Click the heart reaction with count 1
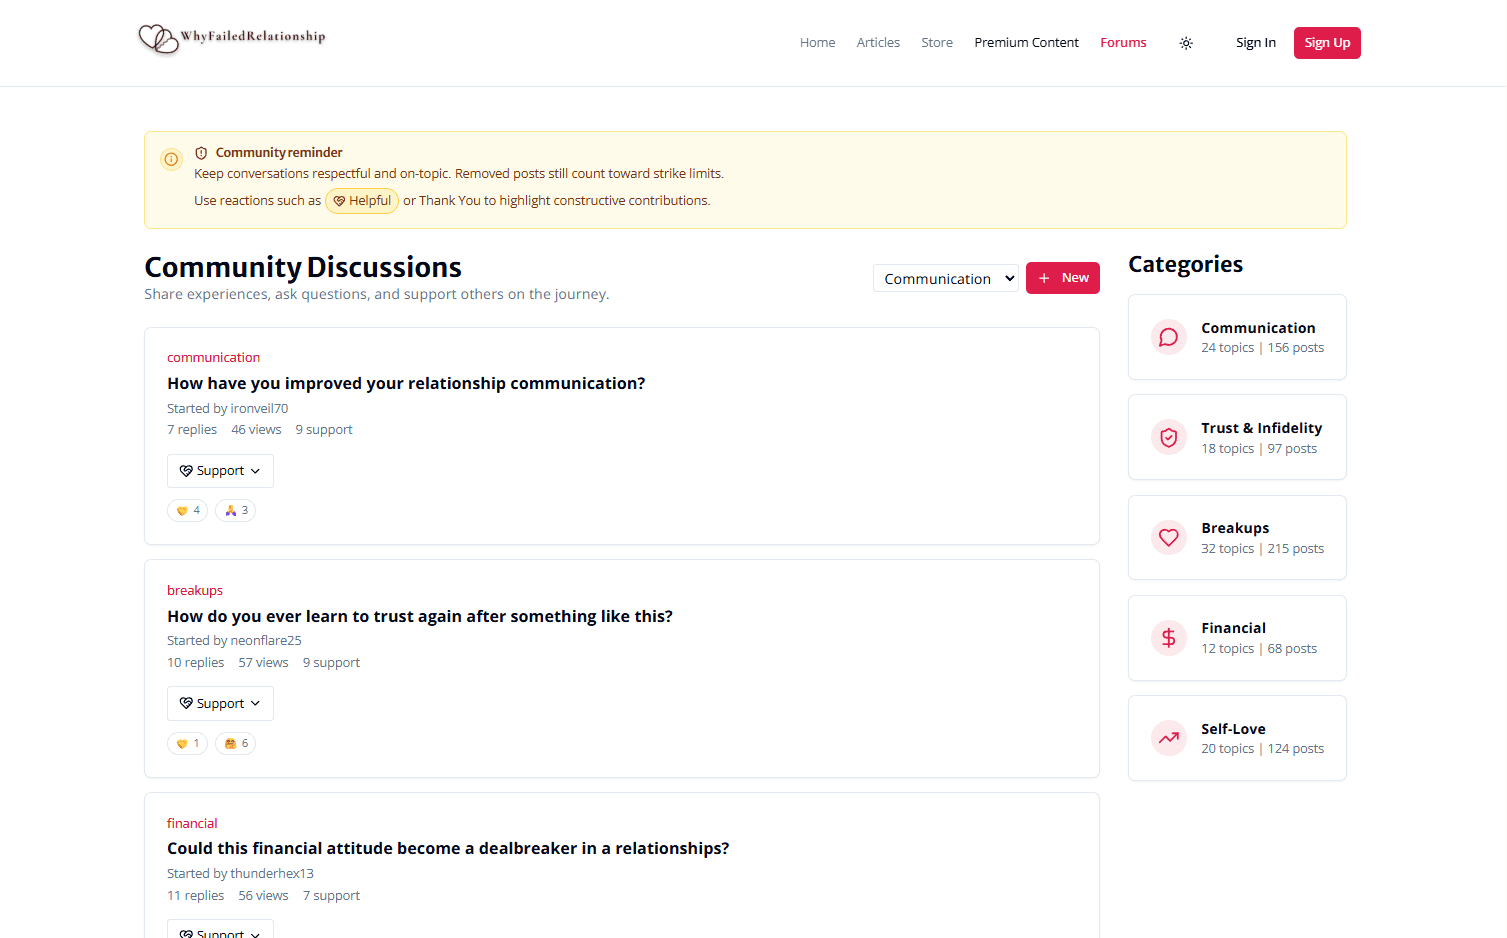 188,743
